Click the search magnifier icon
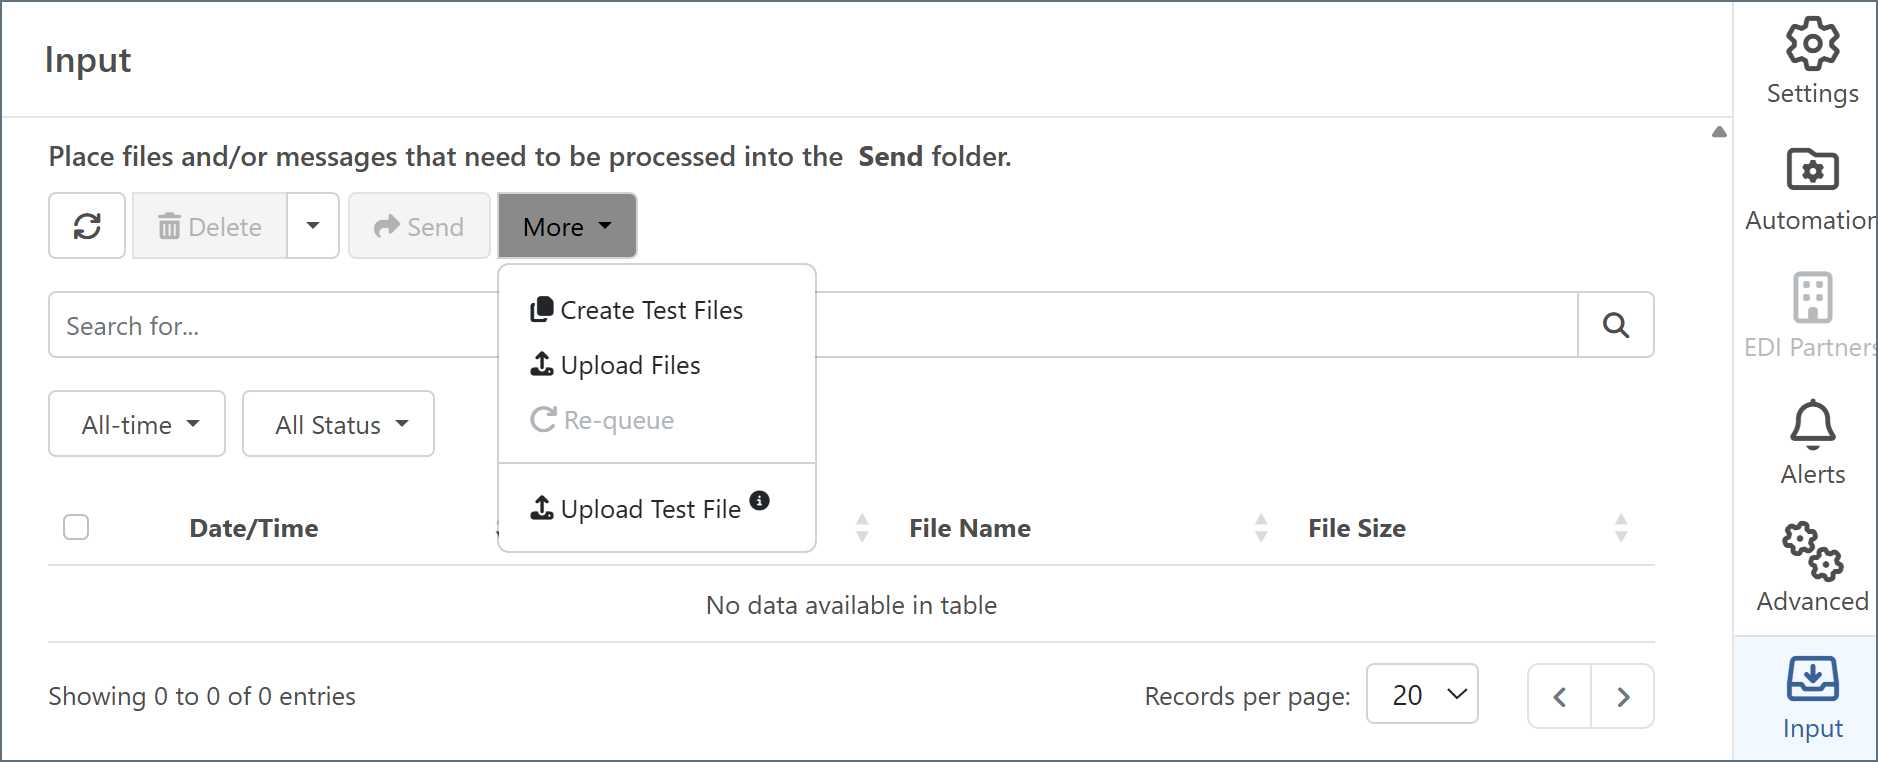Viewport: 1878px width, 762px height. [1615, 325]
